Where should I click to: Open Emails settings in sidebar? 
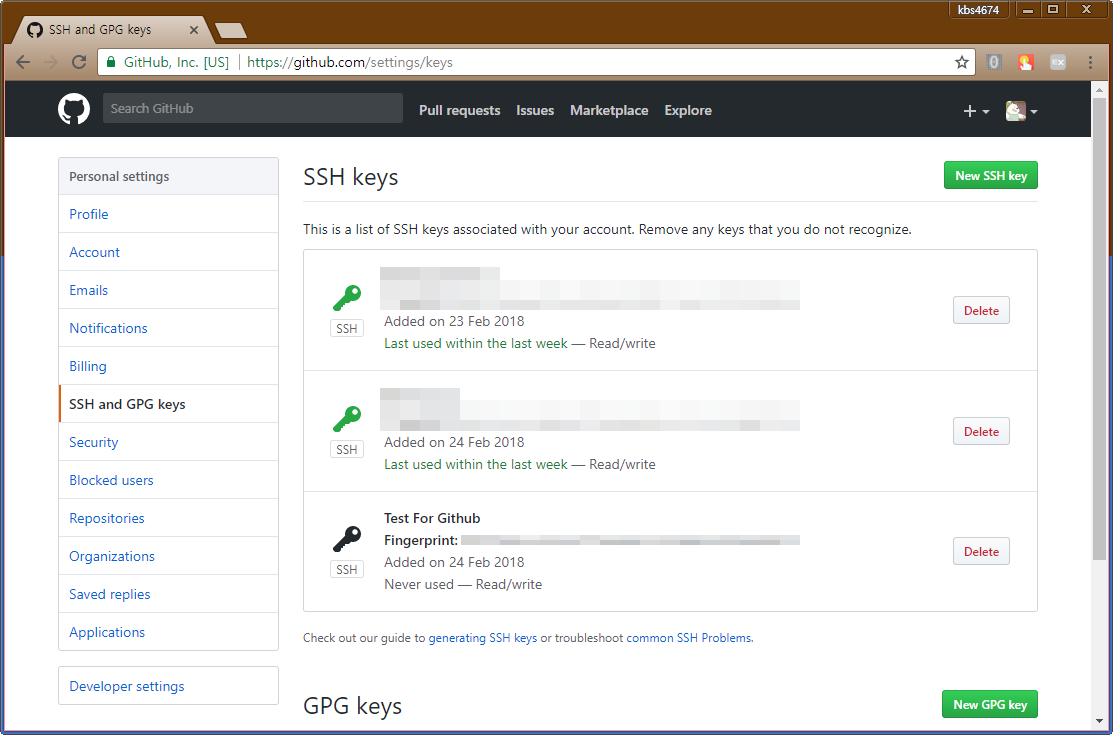[x=168, y=290]
